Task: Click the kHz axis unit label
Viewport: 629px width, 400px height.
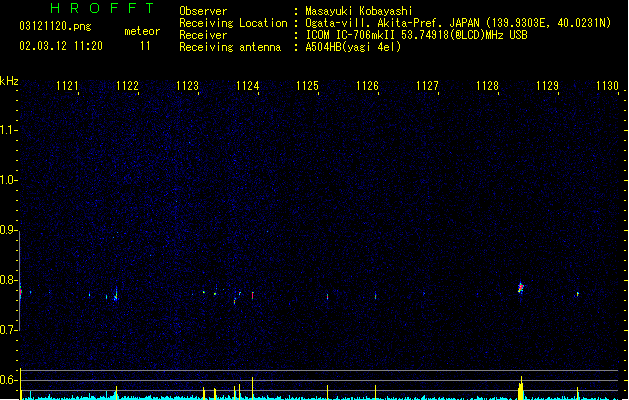Action: point(9,81)
